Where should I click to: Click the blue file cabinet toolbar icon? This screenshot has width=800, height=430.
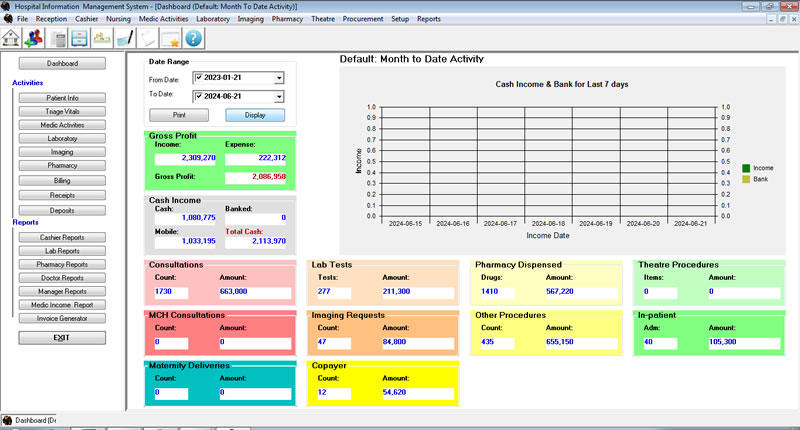tap(79, 39)
